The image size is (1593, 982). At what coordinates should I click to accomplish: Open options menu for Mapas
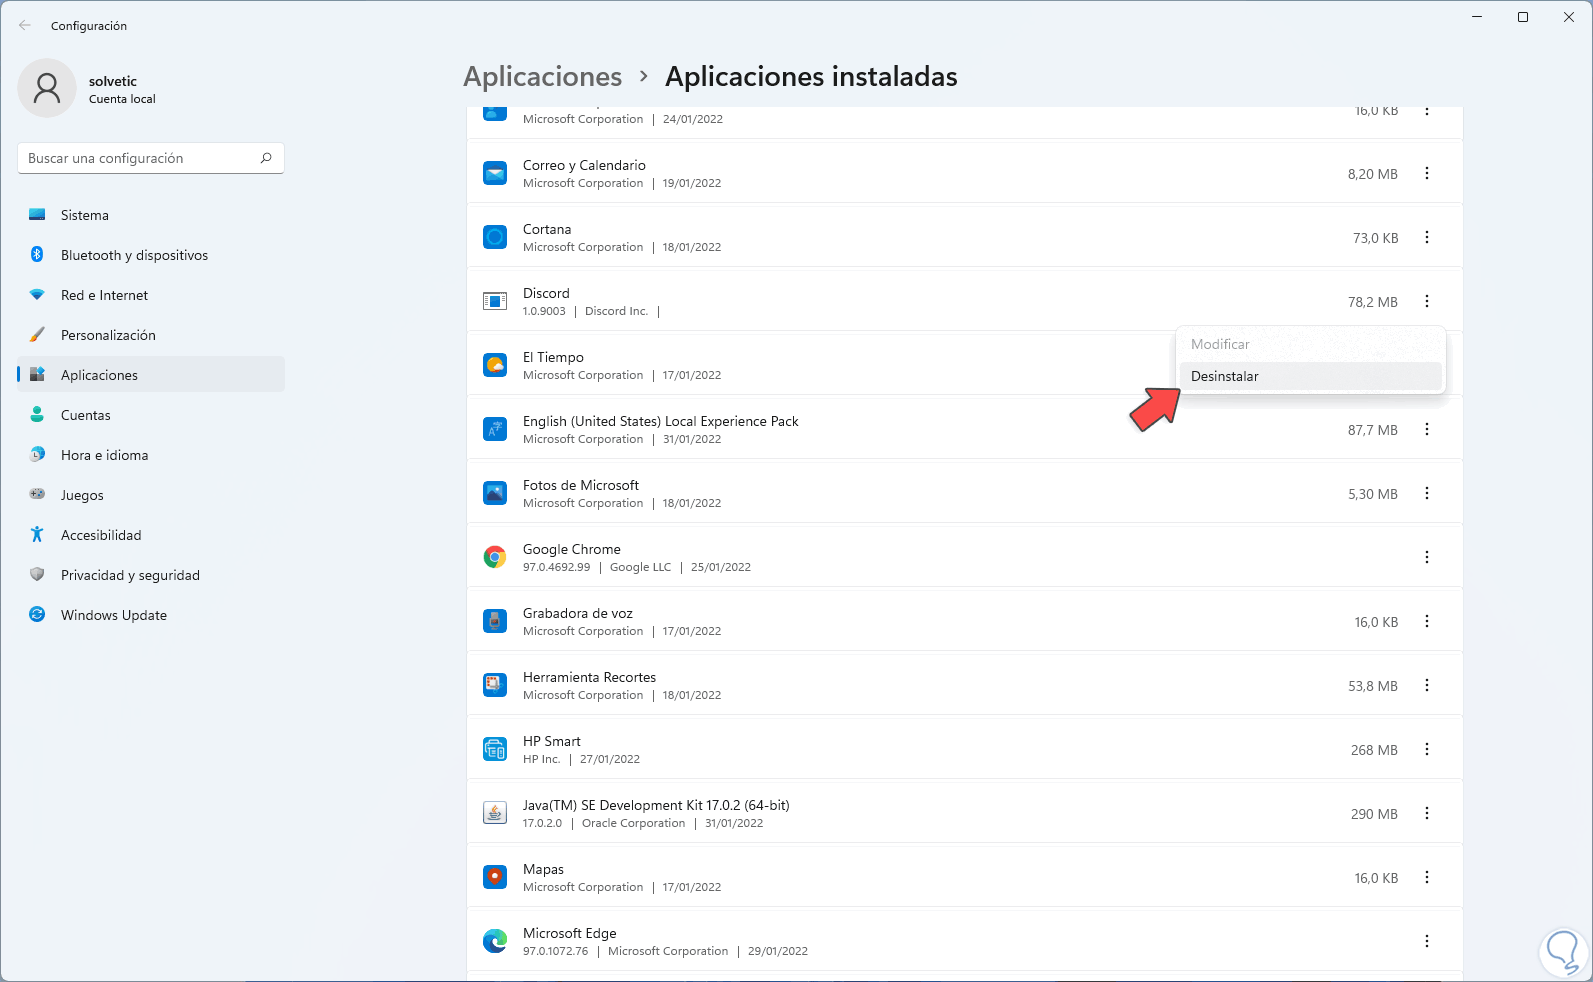pos(1427,878)
